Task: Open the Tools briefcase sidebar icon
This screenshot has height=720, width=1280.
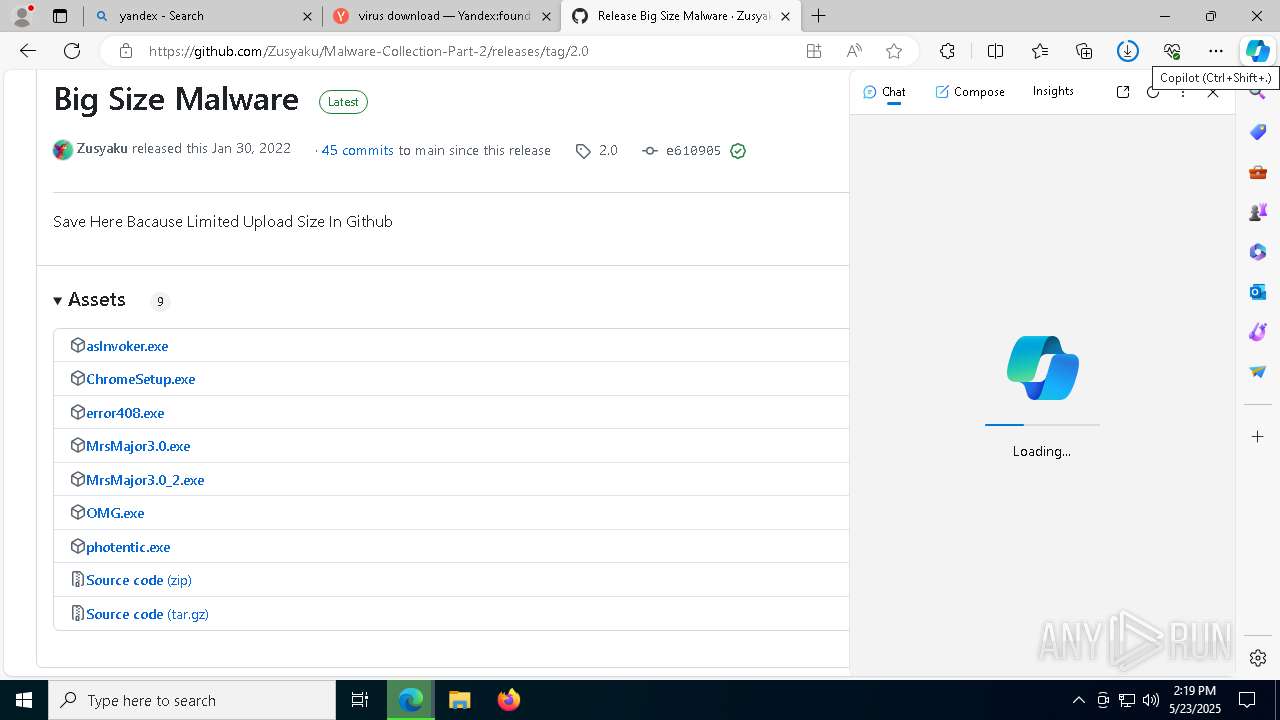Action: 1258,172
